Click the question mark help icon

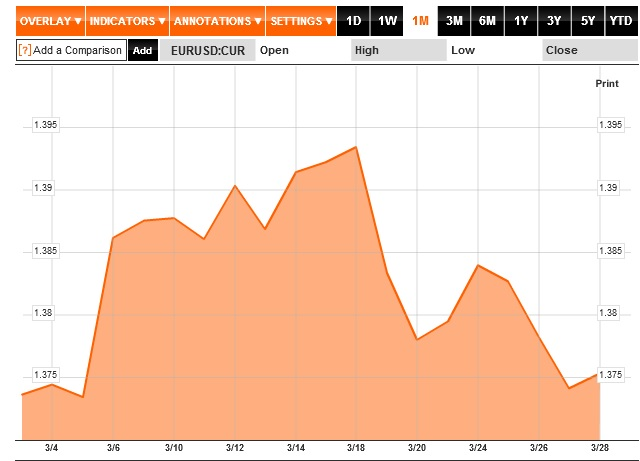24,50
